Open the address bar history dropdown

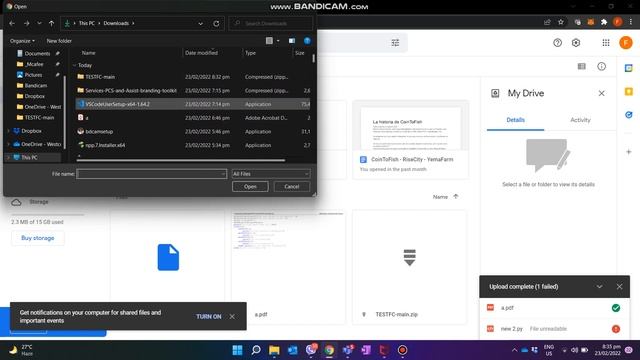point(200,23)
